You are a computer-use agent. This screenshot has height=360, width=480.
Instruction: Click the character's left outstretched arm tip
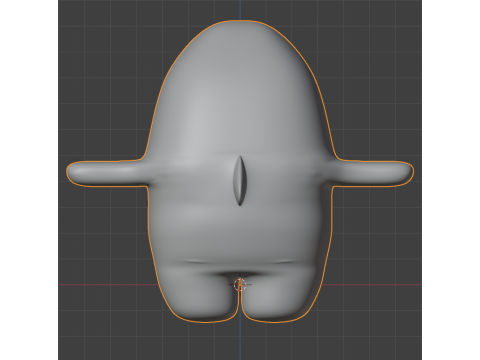pyautogui.click(x=75, y=173)
